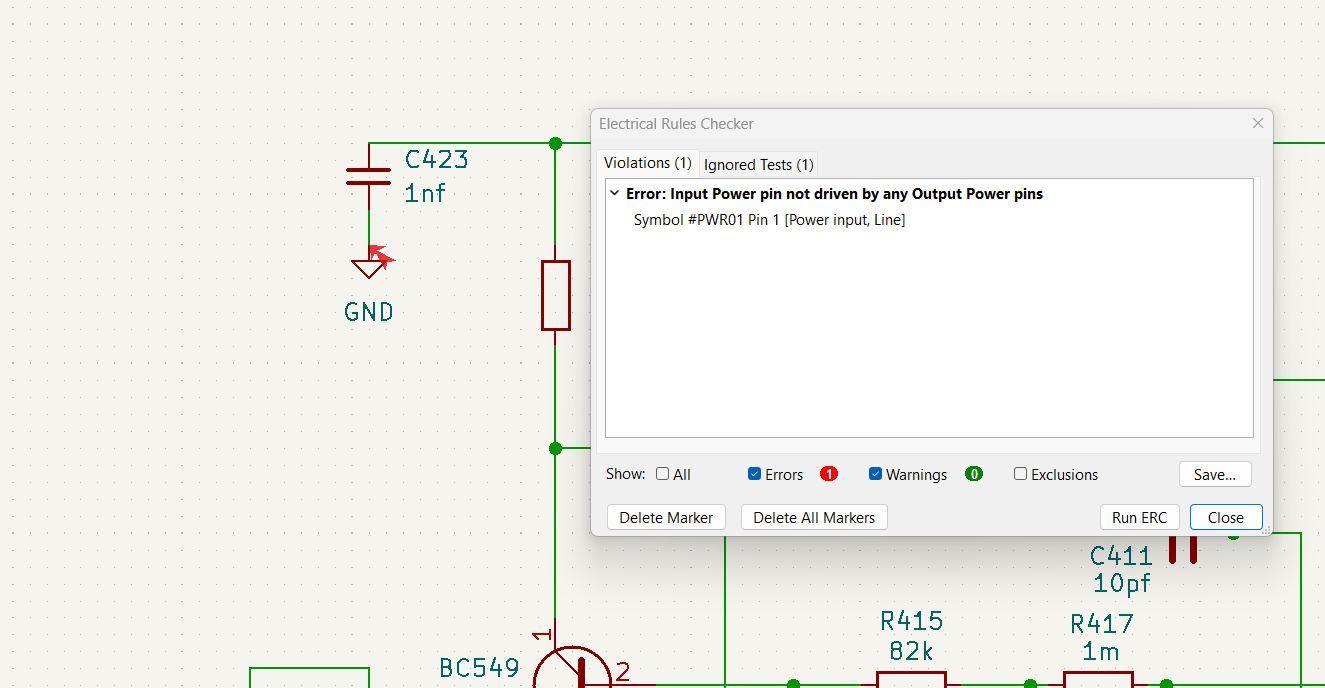
Task: Toggle the Warnings checkbox
Action: [875, 474]
